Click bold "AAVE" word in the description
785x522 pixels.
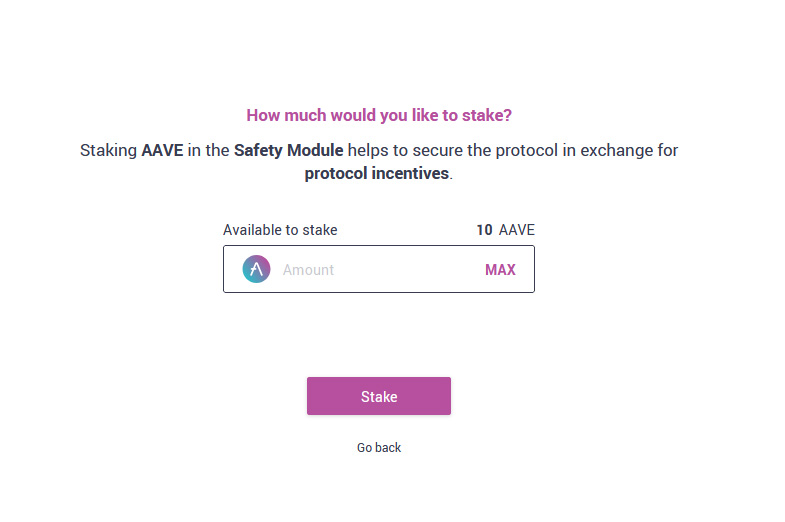tap(162, 150)
